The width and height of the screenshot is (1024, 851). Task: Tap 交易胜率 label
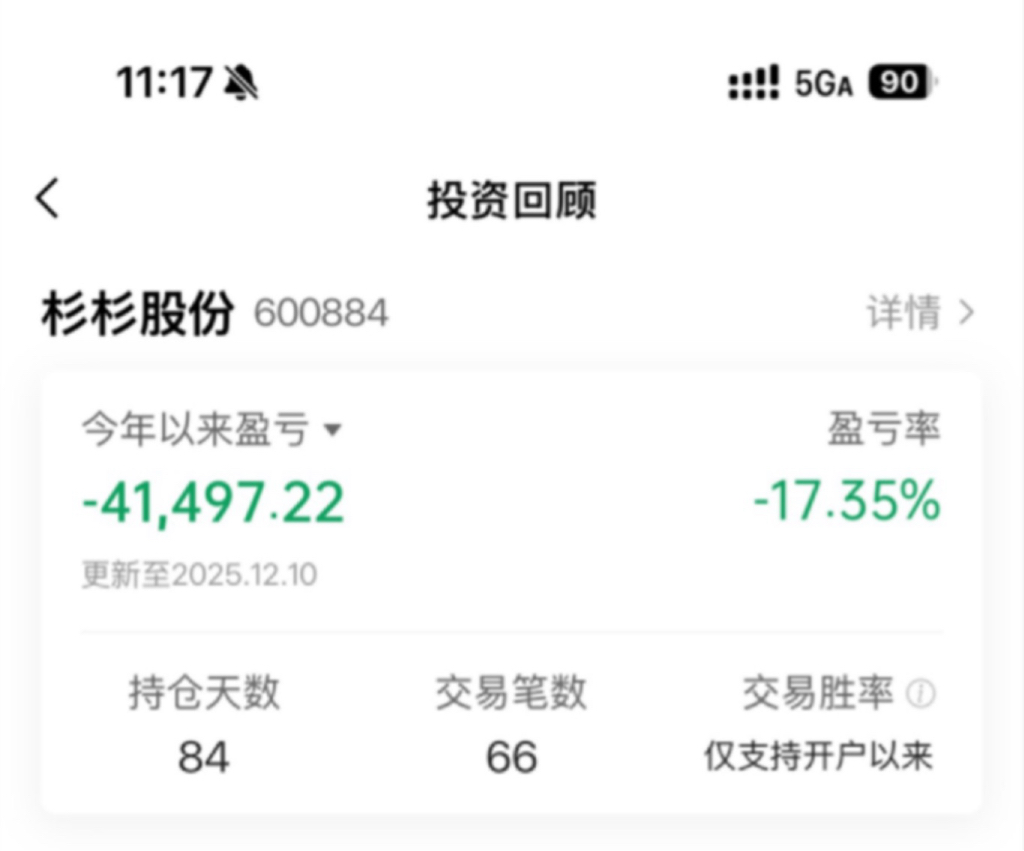coord(818,692)
